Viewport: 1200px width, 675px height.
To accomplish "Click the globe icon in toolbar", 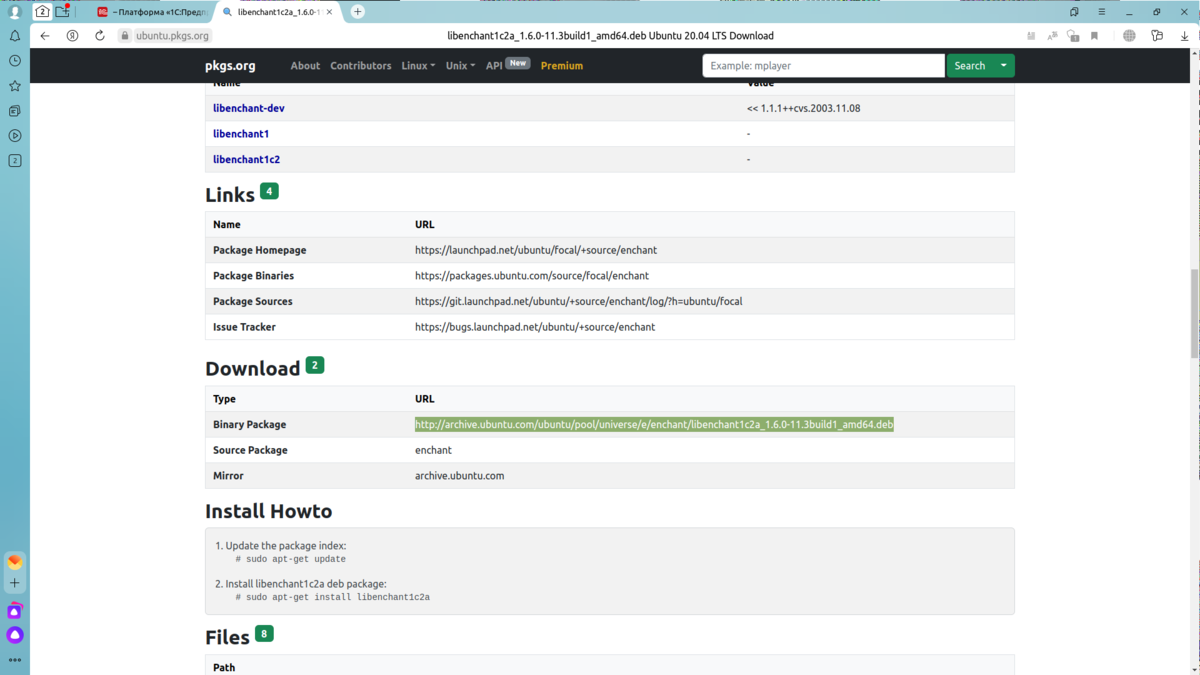I will point(1129,36).
